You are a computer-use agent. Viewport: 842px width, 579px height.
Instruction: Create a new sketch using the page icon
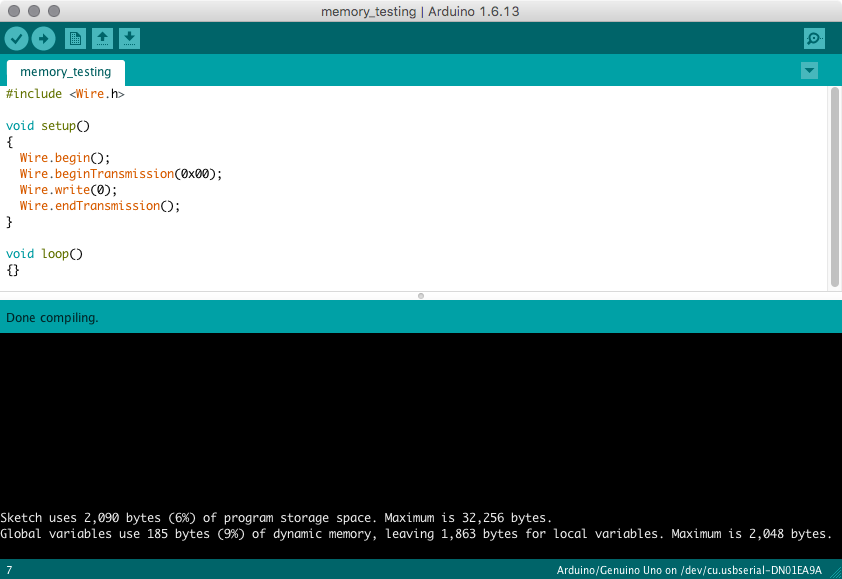[75, 39]
